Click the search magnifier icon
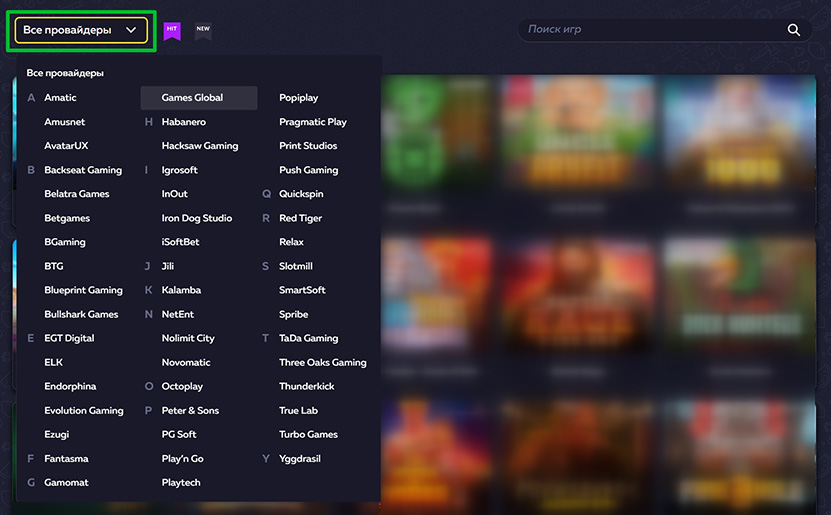831x515 pixels. [x=793, y=30]
